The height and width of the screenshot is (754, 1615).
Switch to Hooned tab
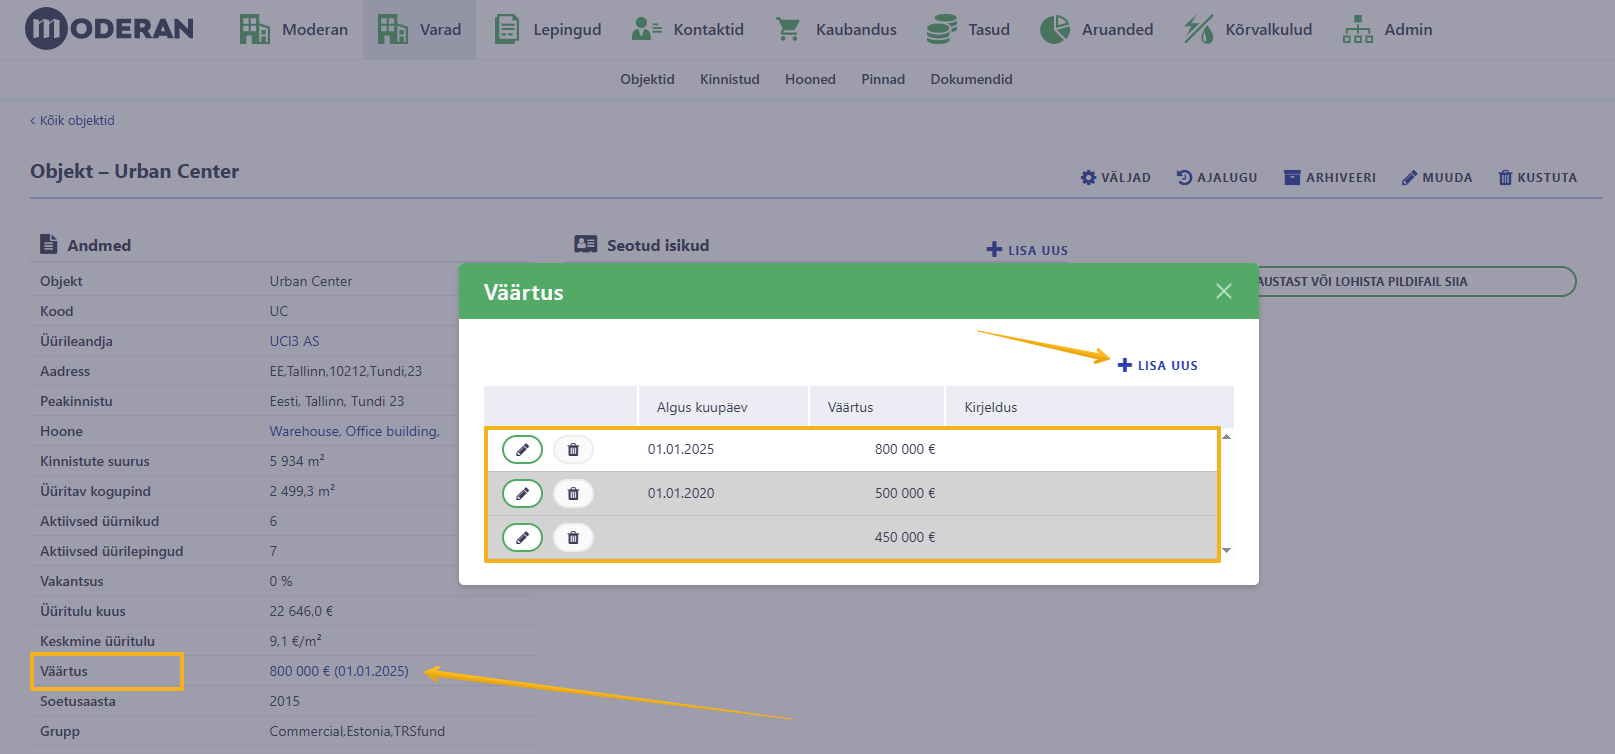[810, 79]
